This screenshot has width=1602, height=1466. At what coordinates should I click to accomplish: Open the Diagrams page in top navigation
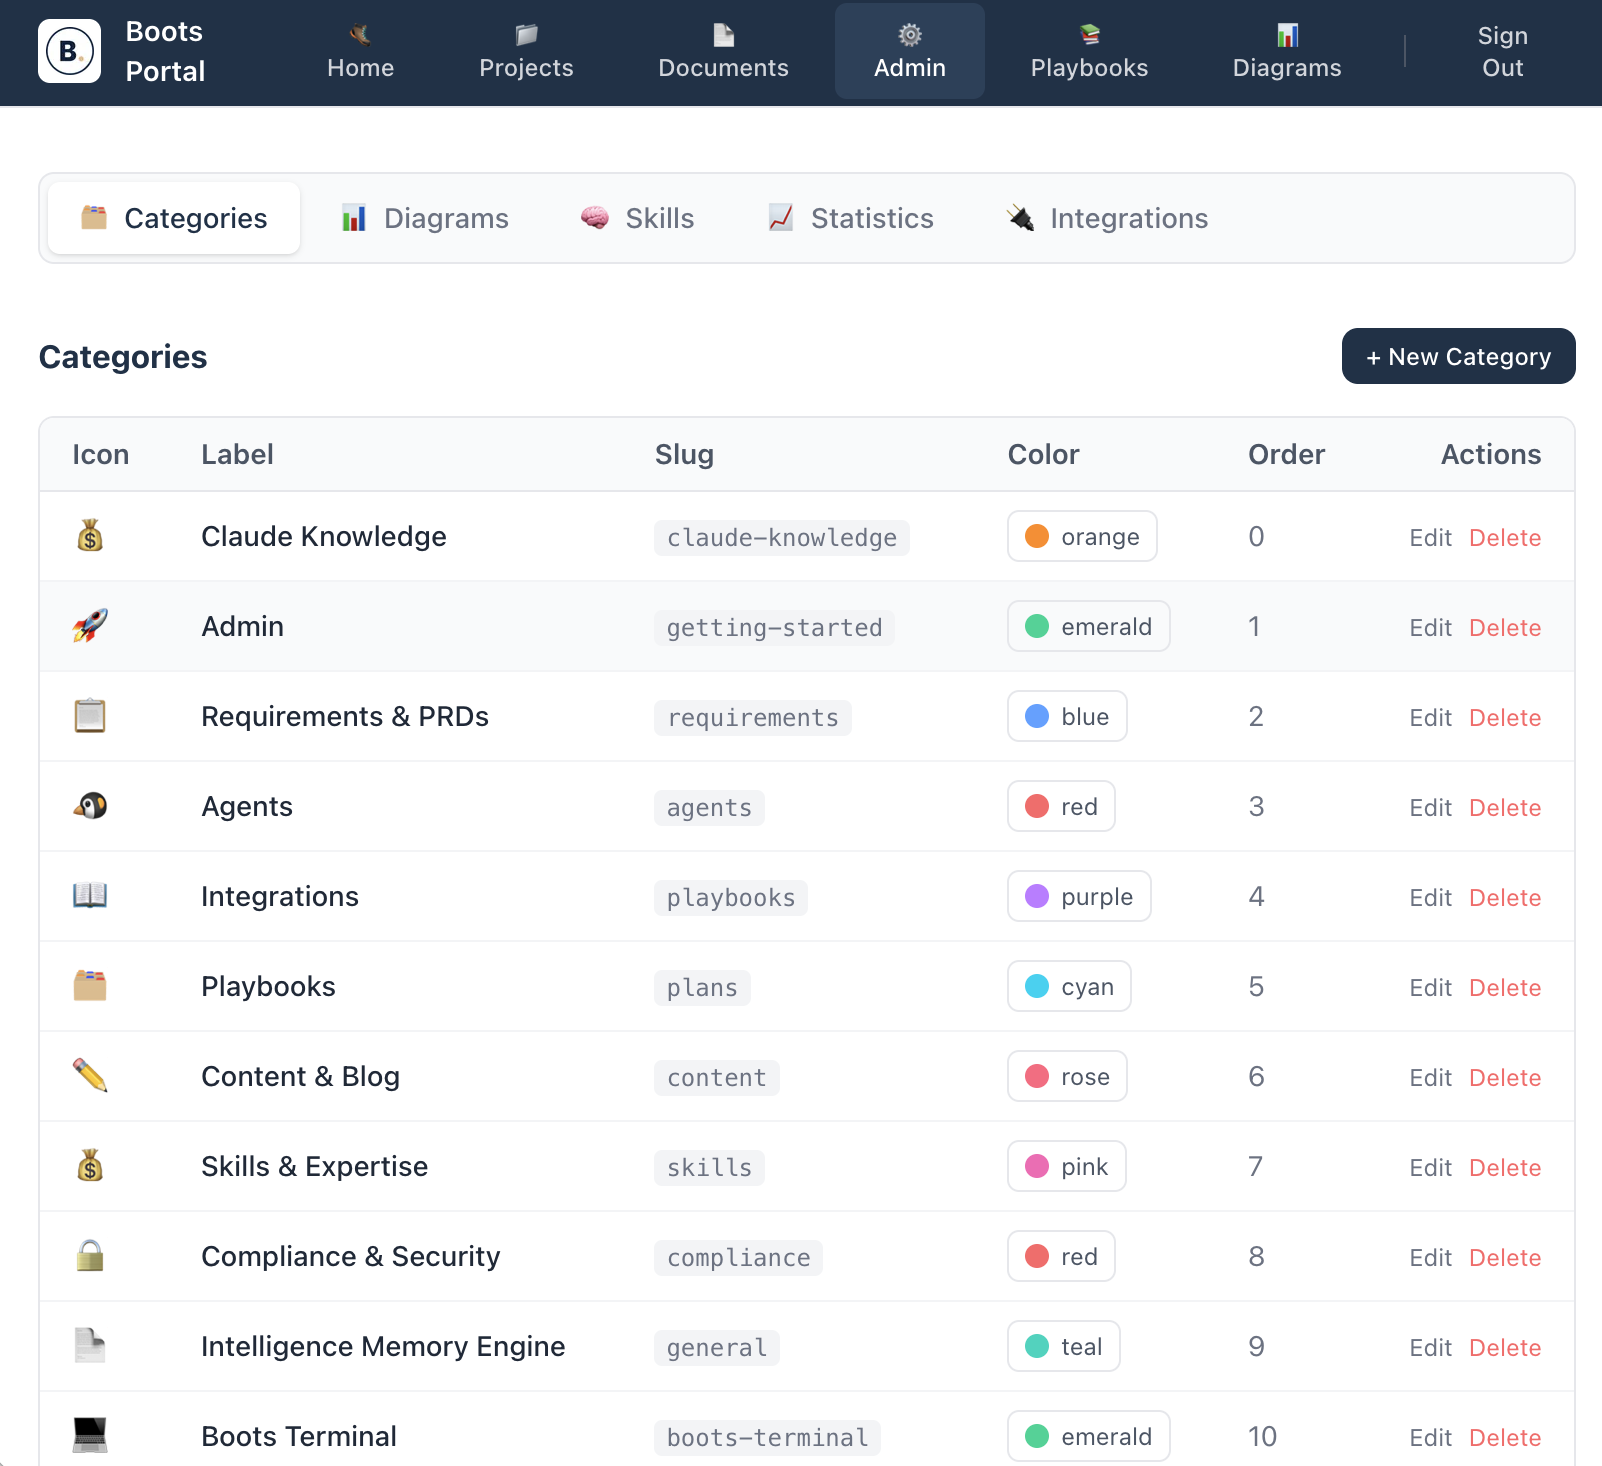(x=1287, y=52)
